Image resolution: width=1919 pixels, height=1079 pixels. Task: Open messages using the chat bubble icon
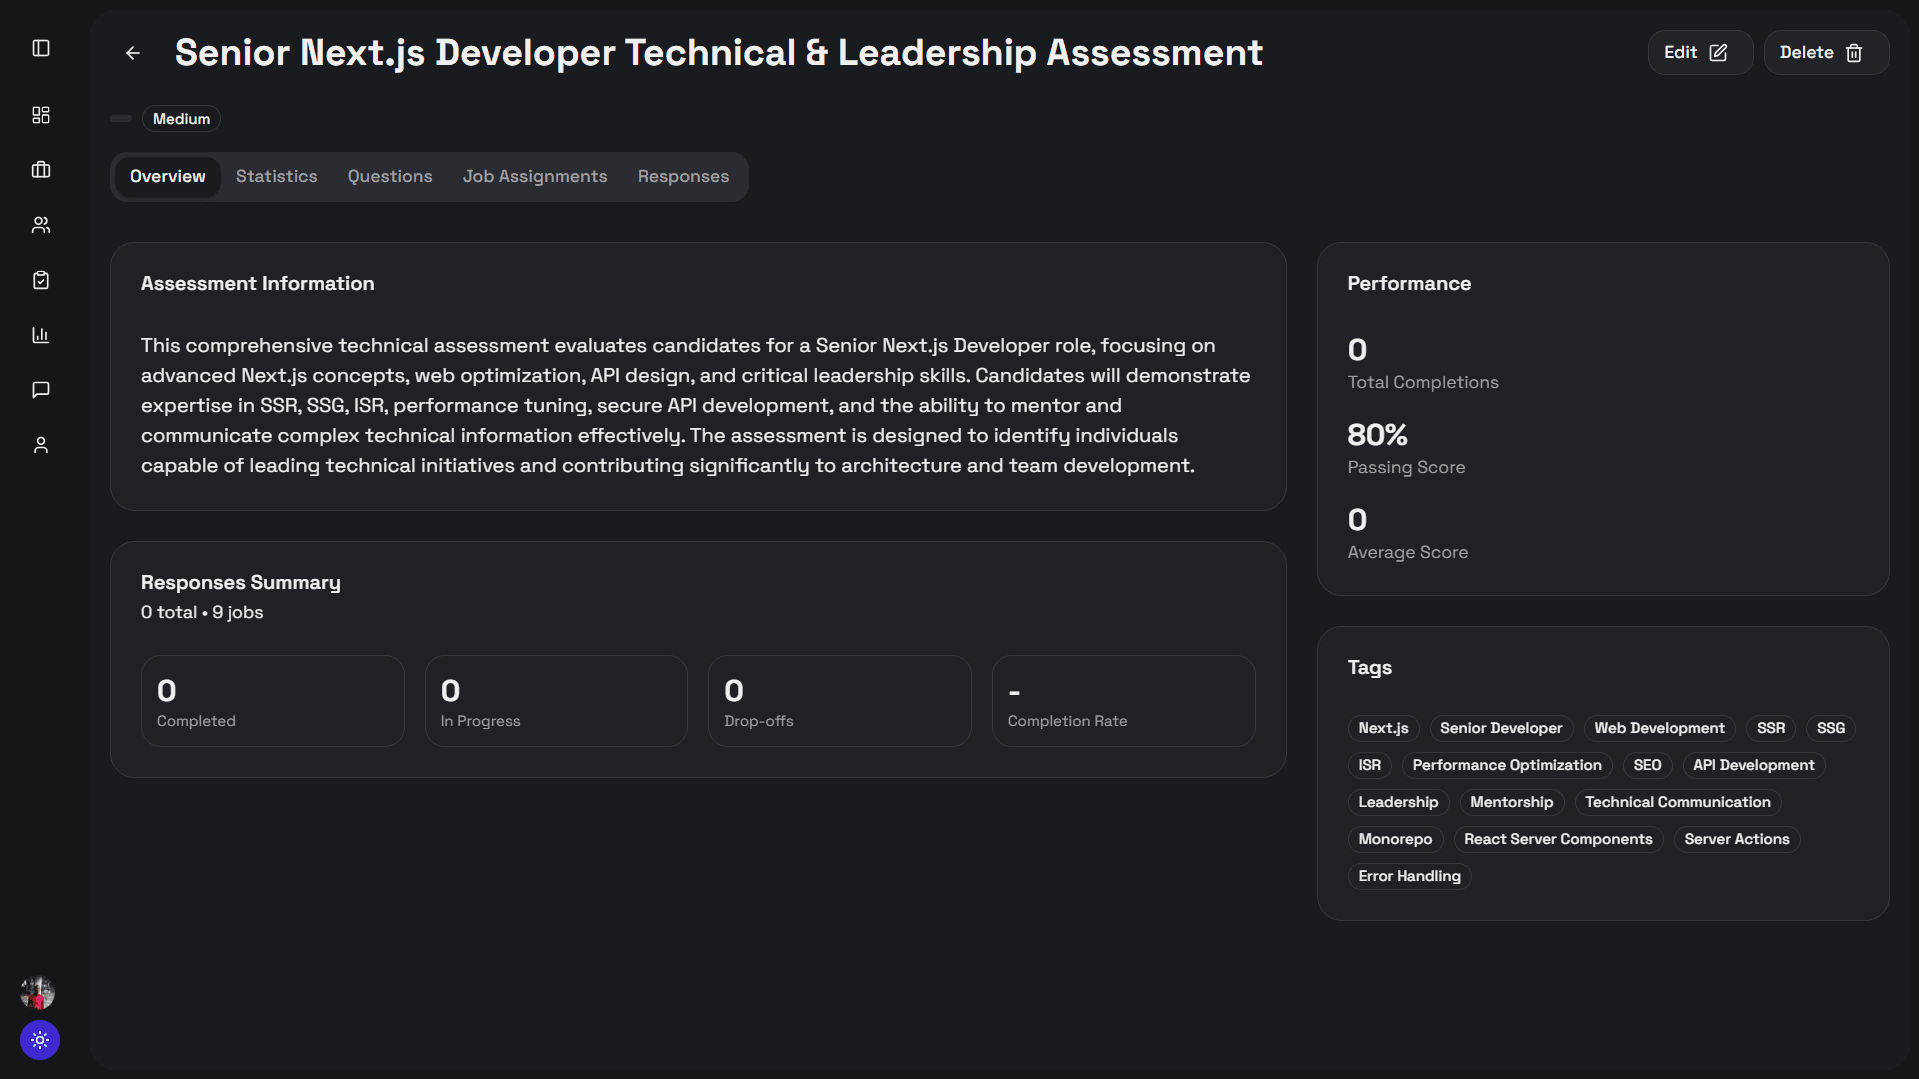(x=40, y=389)
